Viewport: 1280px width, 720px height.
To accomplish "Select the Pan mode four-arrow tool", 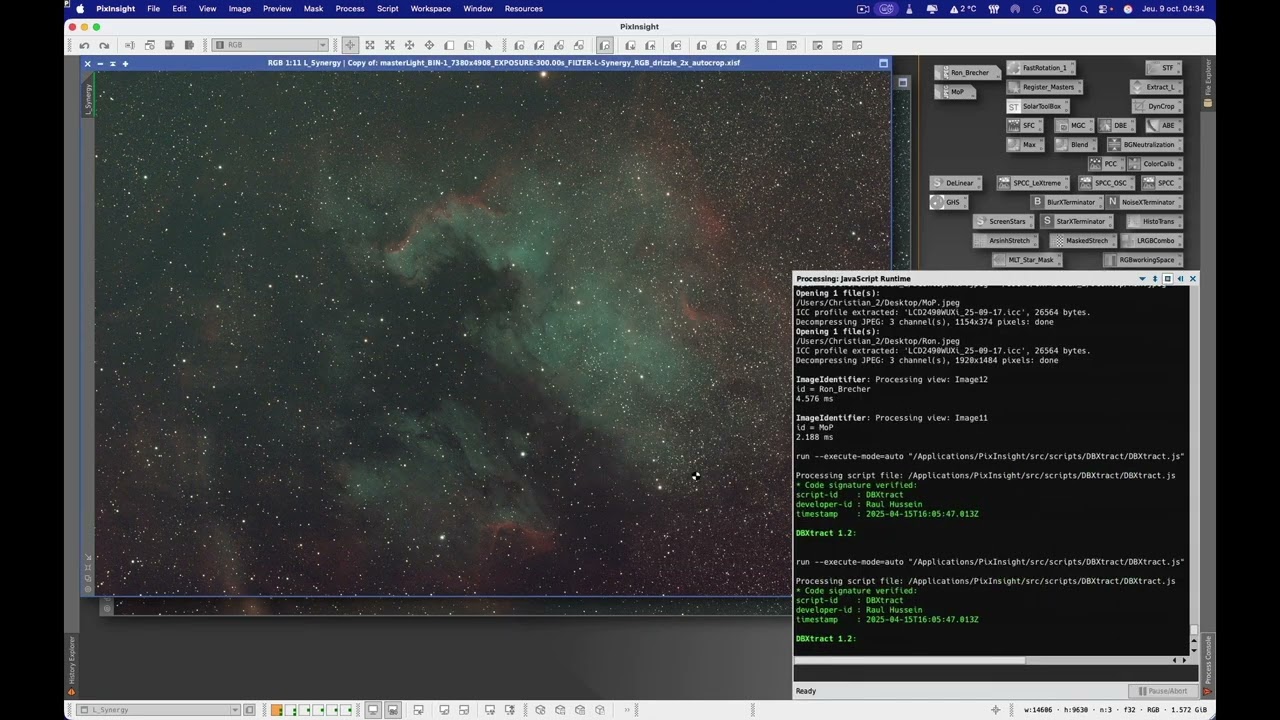I will [429, 45].
